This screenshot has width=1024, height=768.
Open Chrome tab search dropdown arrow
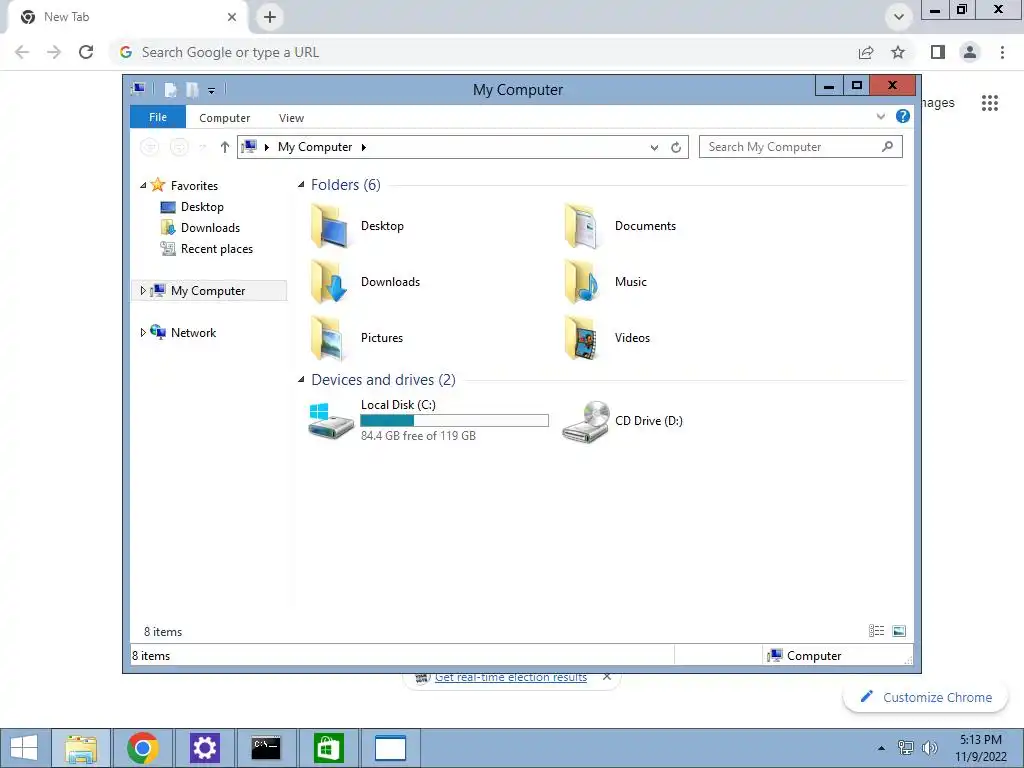(x=899, y=17)
